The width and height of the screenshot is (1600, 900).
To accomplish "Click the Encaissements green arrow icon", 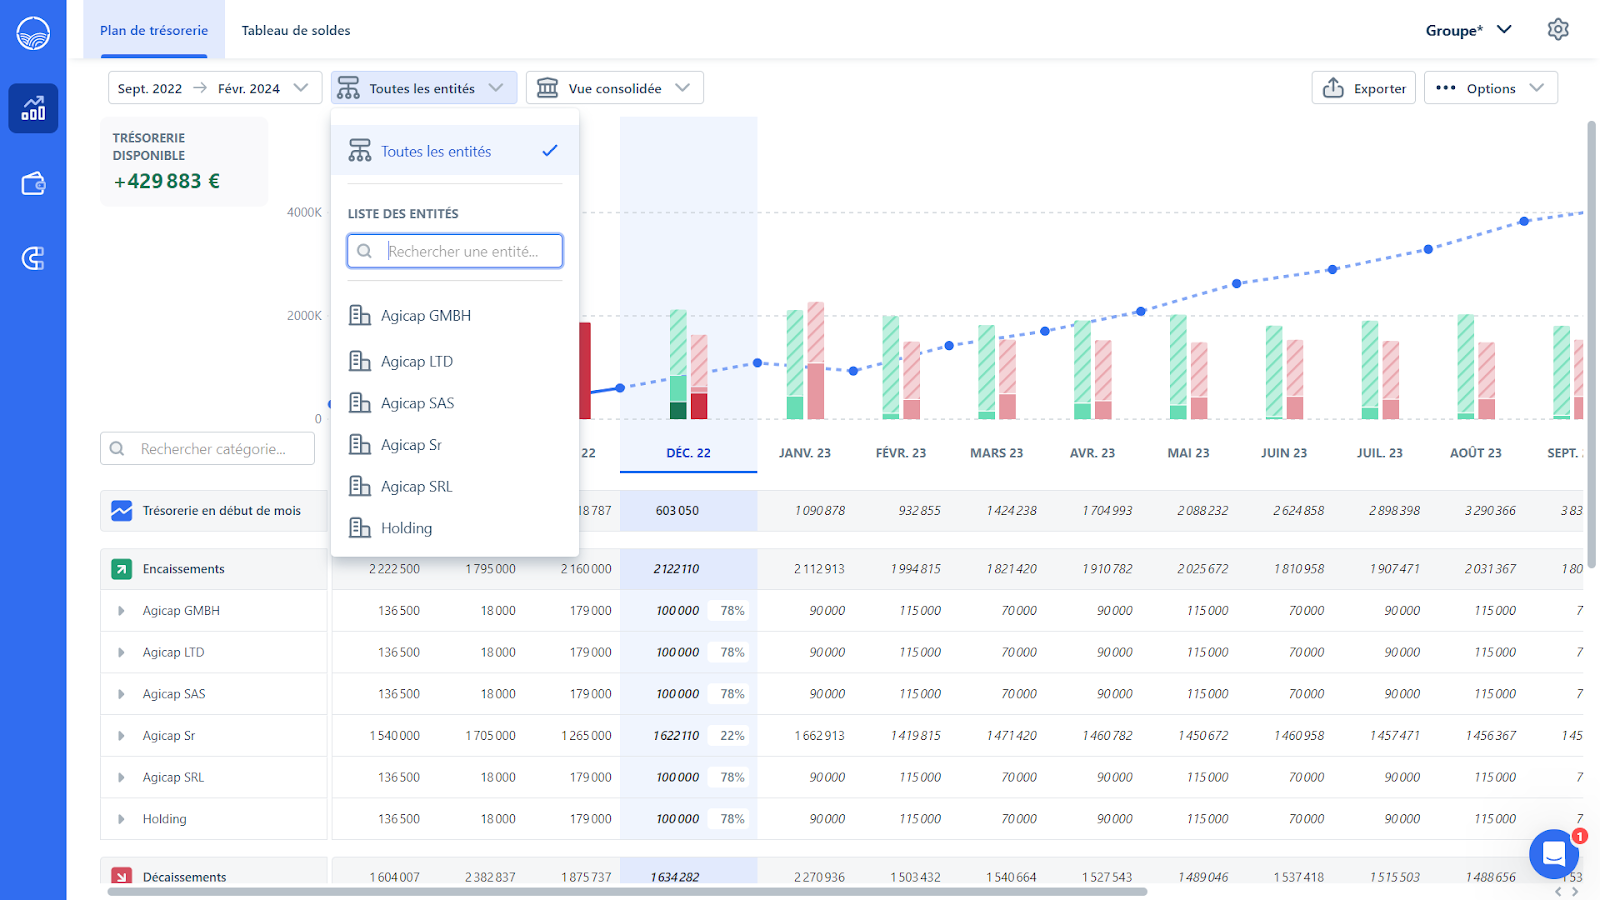I will [x=121, y=569].
